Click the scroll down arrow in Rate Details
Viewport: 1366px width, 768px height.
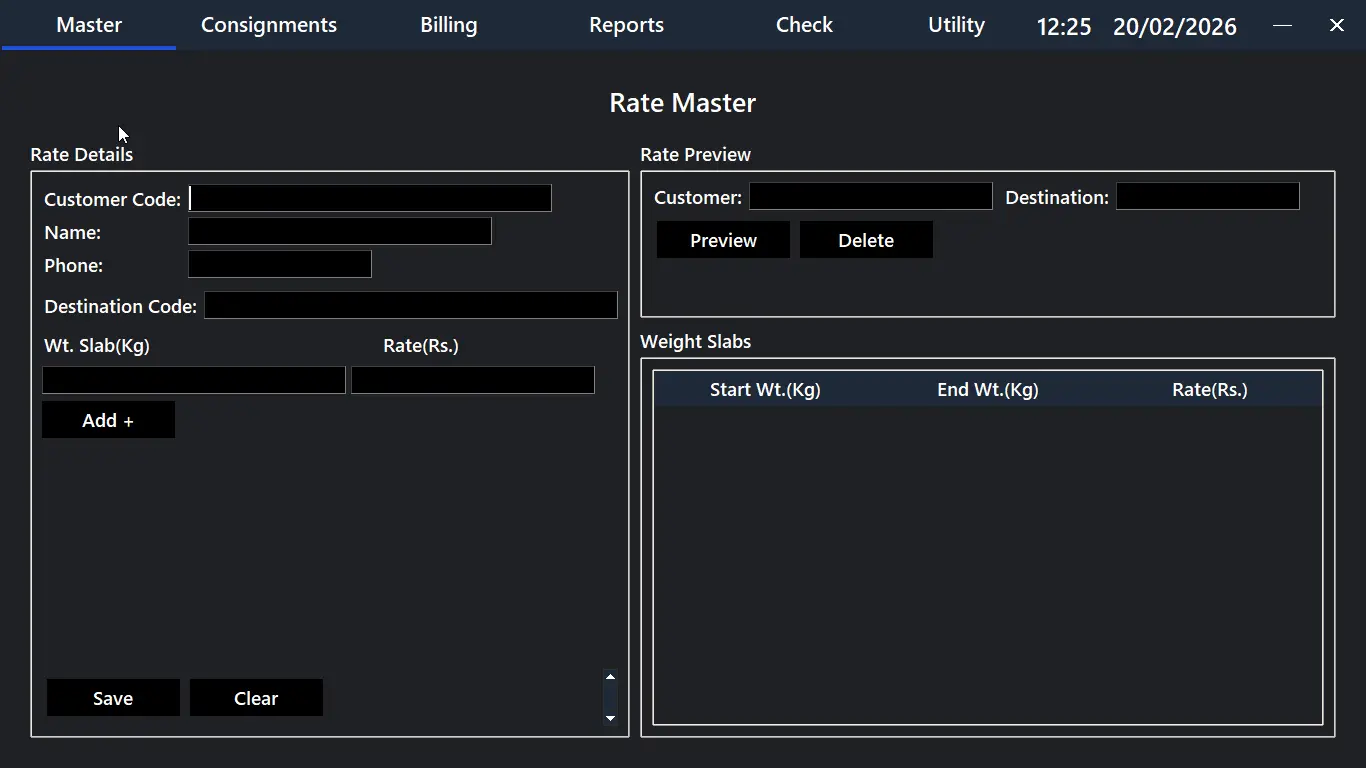[610, 718]
